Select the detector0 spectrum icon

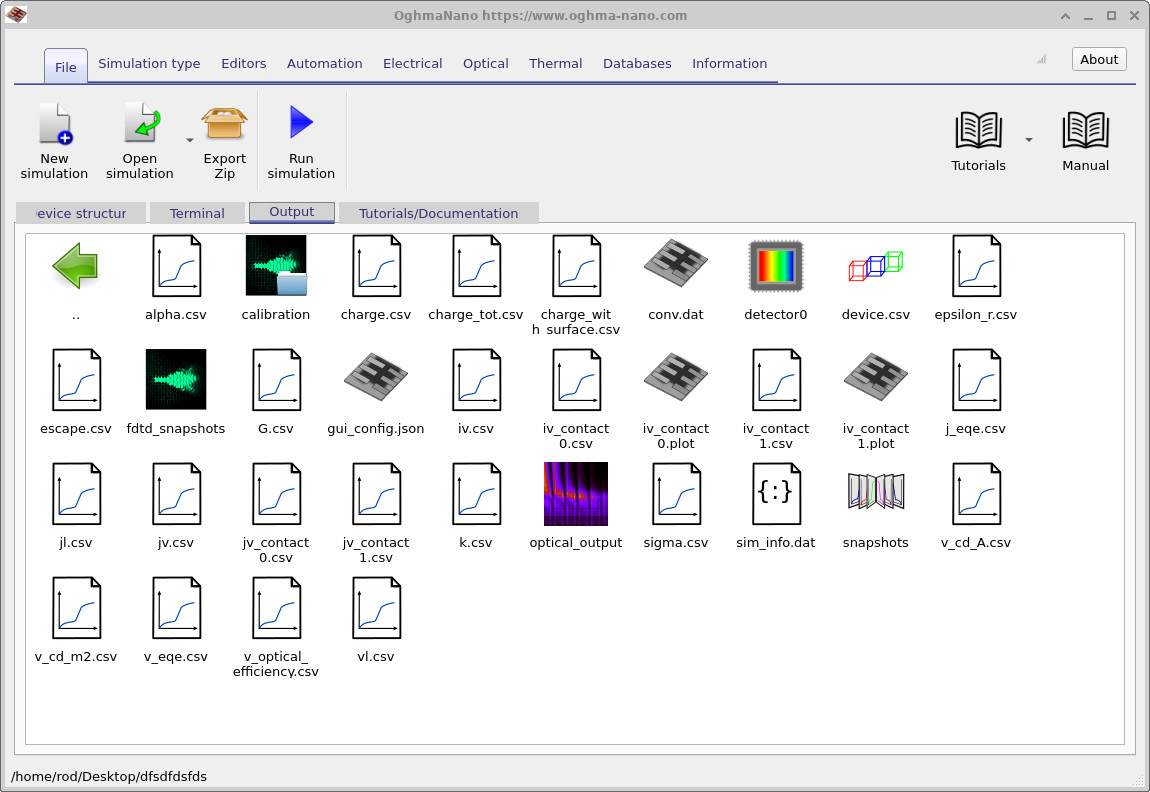(x=776, y=265)
